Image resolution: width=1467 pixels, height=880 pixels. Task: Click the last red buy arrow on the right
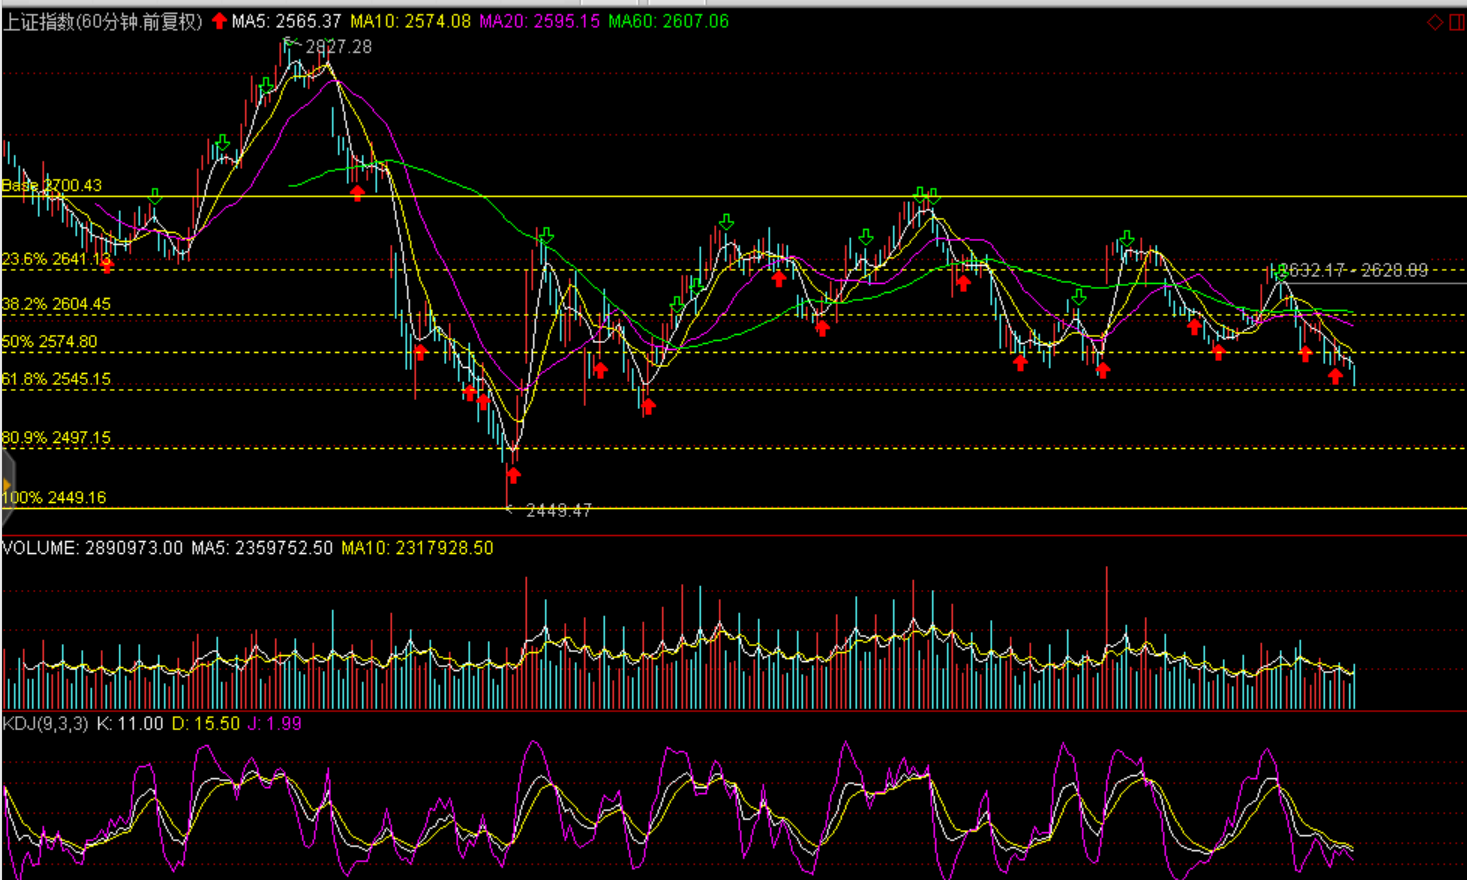click(x=1335, y=376)
